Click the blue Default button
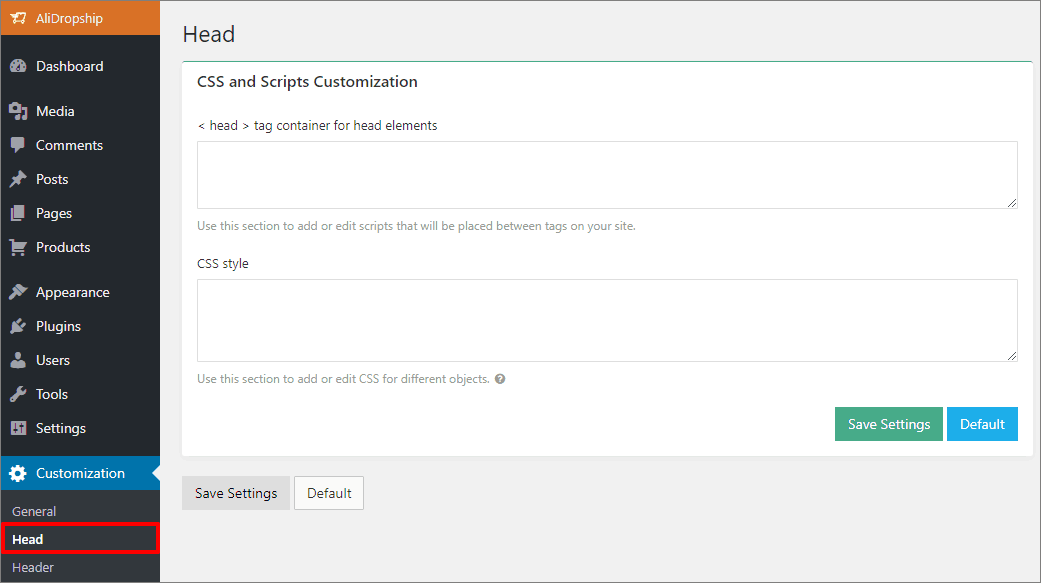Image resolution: width=1041 pixels, height=583 pixels. (x=982, y=424)
